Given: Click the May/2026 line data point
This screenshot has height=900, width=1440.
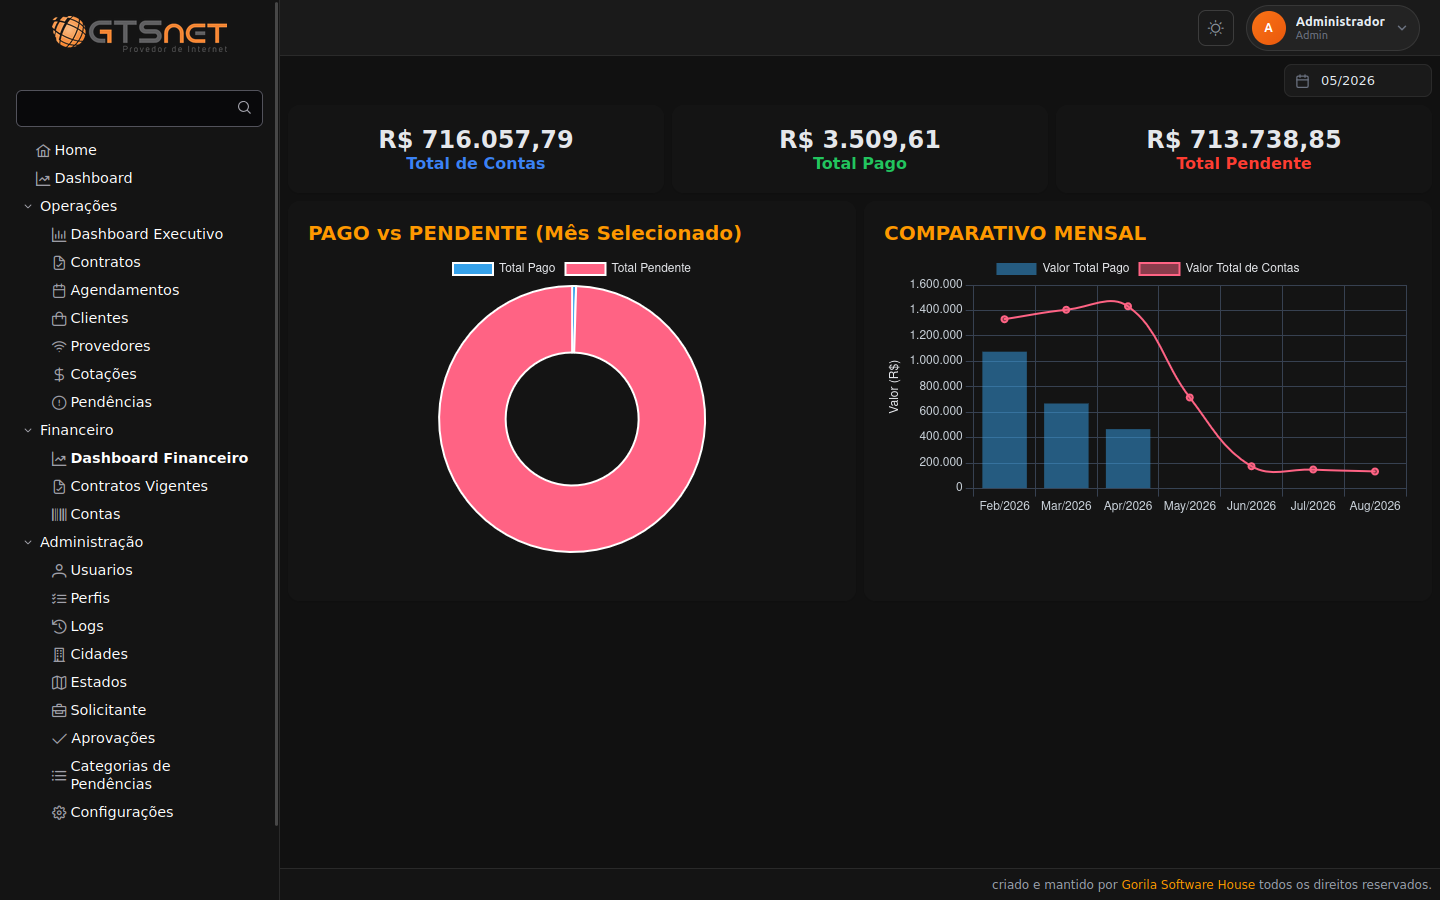Looking at the screenshot, I should (1190, 398).
